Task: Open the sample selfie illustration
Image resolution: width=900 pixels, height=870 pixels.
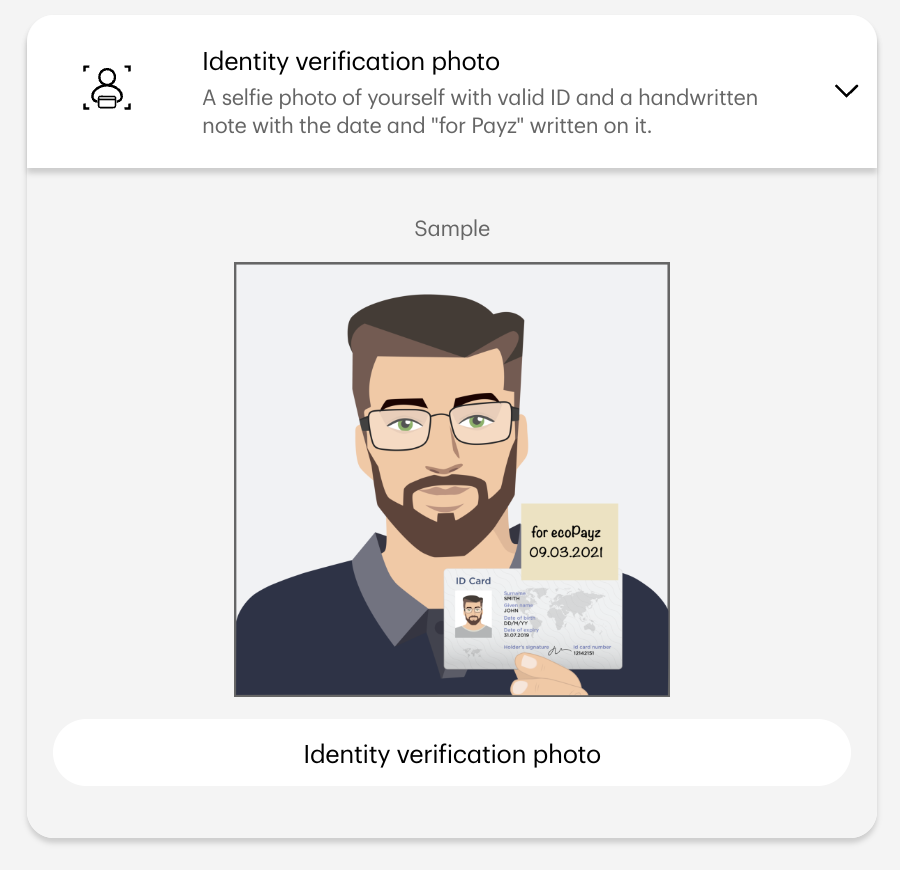Action: click(x=452, y=480)
